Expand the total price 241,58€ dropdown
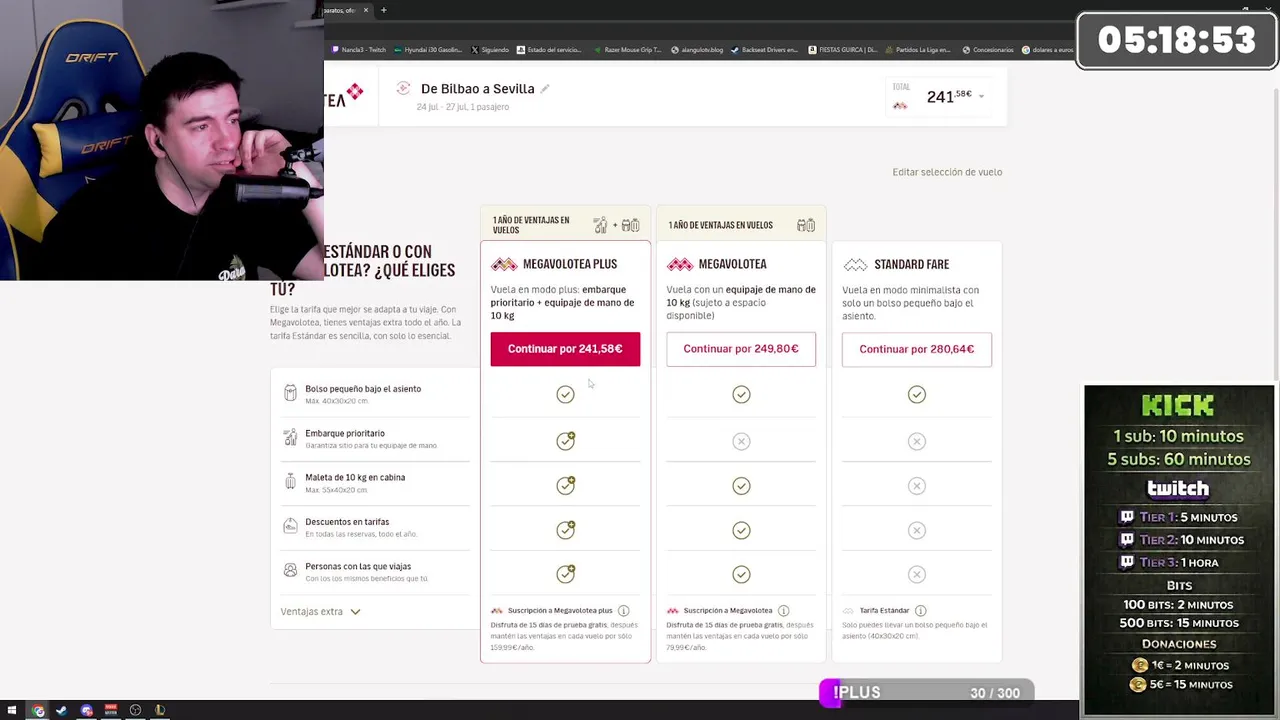 (981, 97)
